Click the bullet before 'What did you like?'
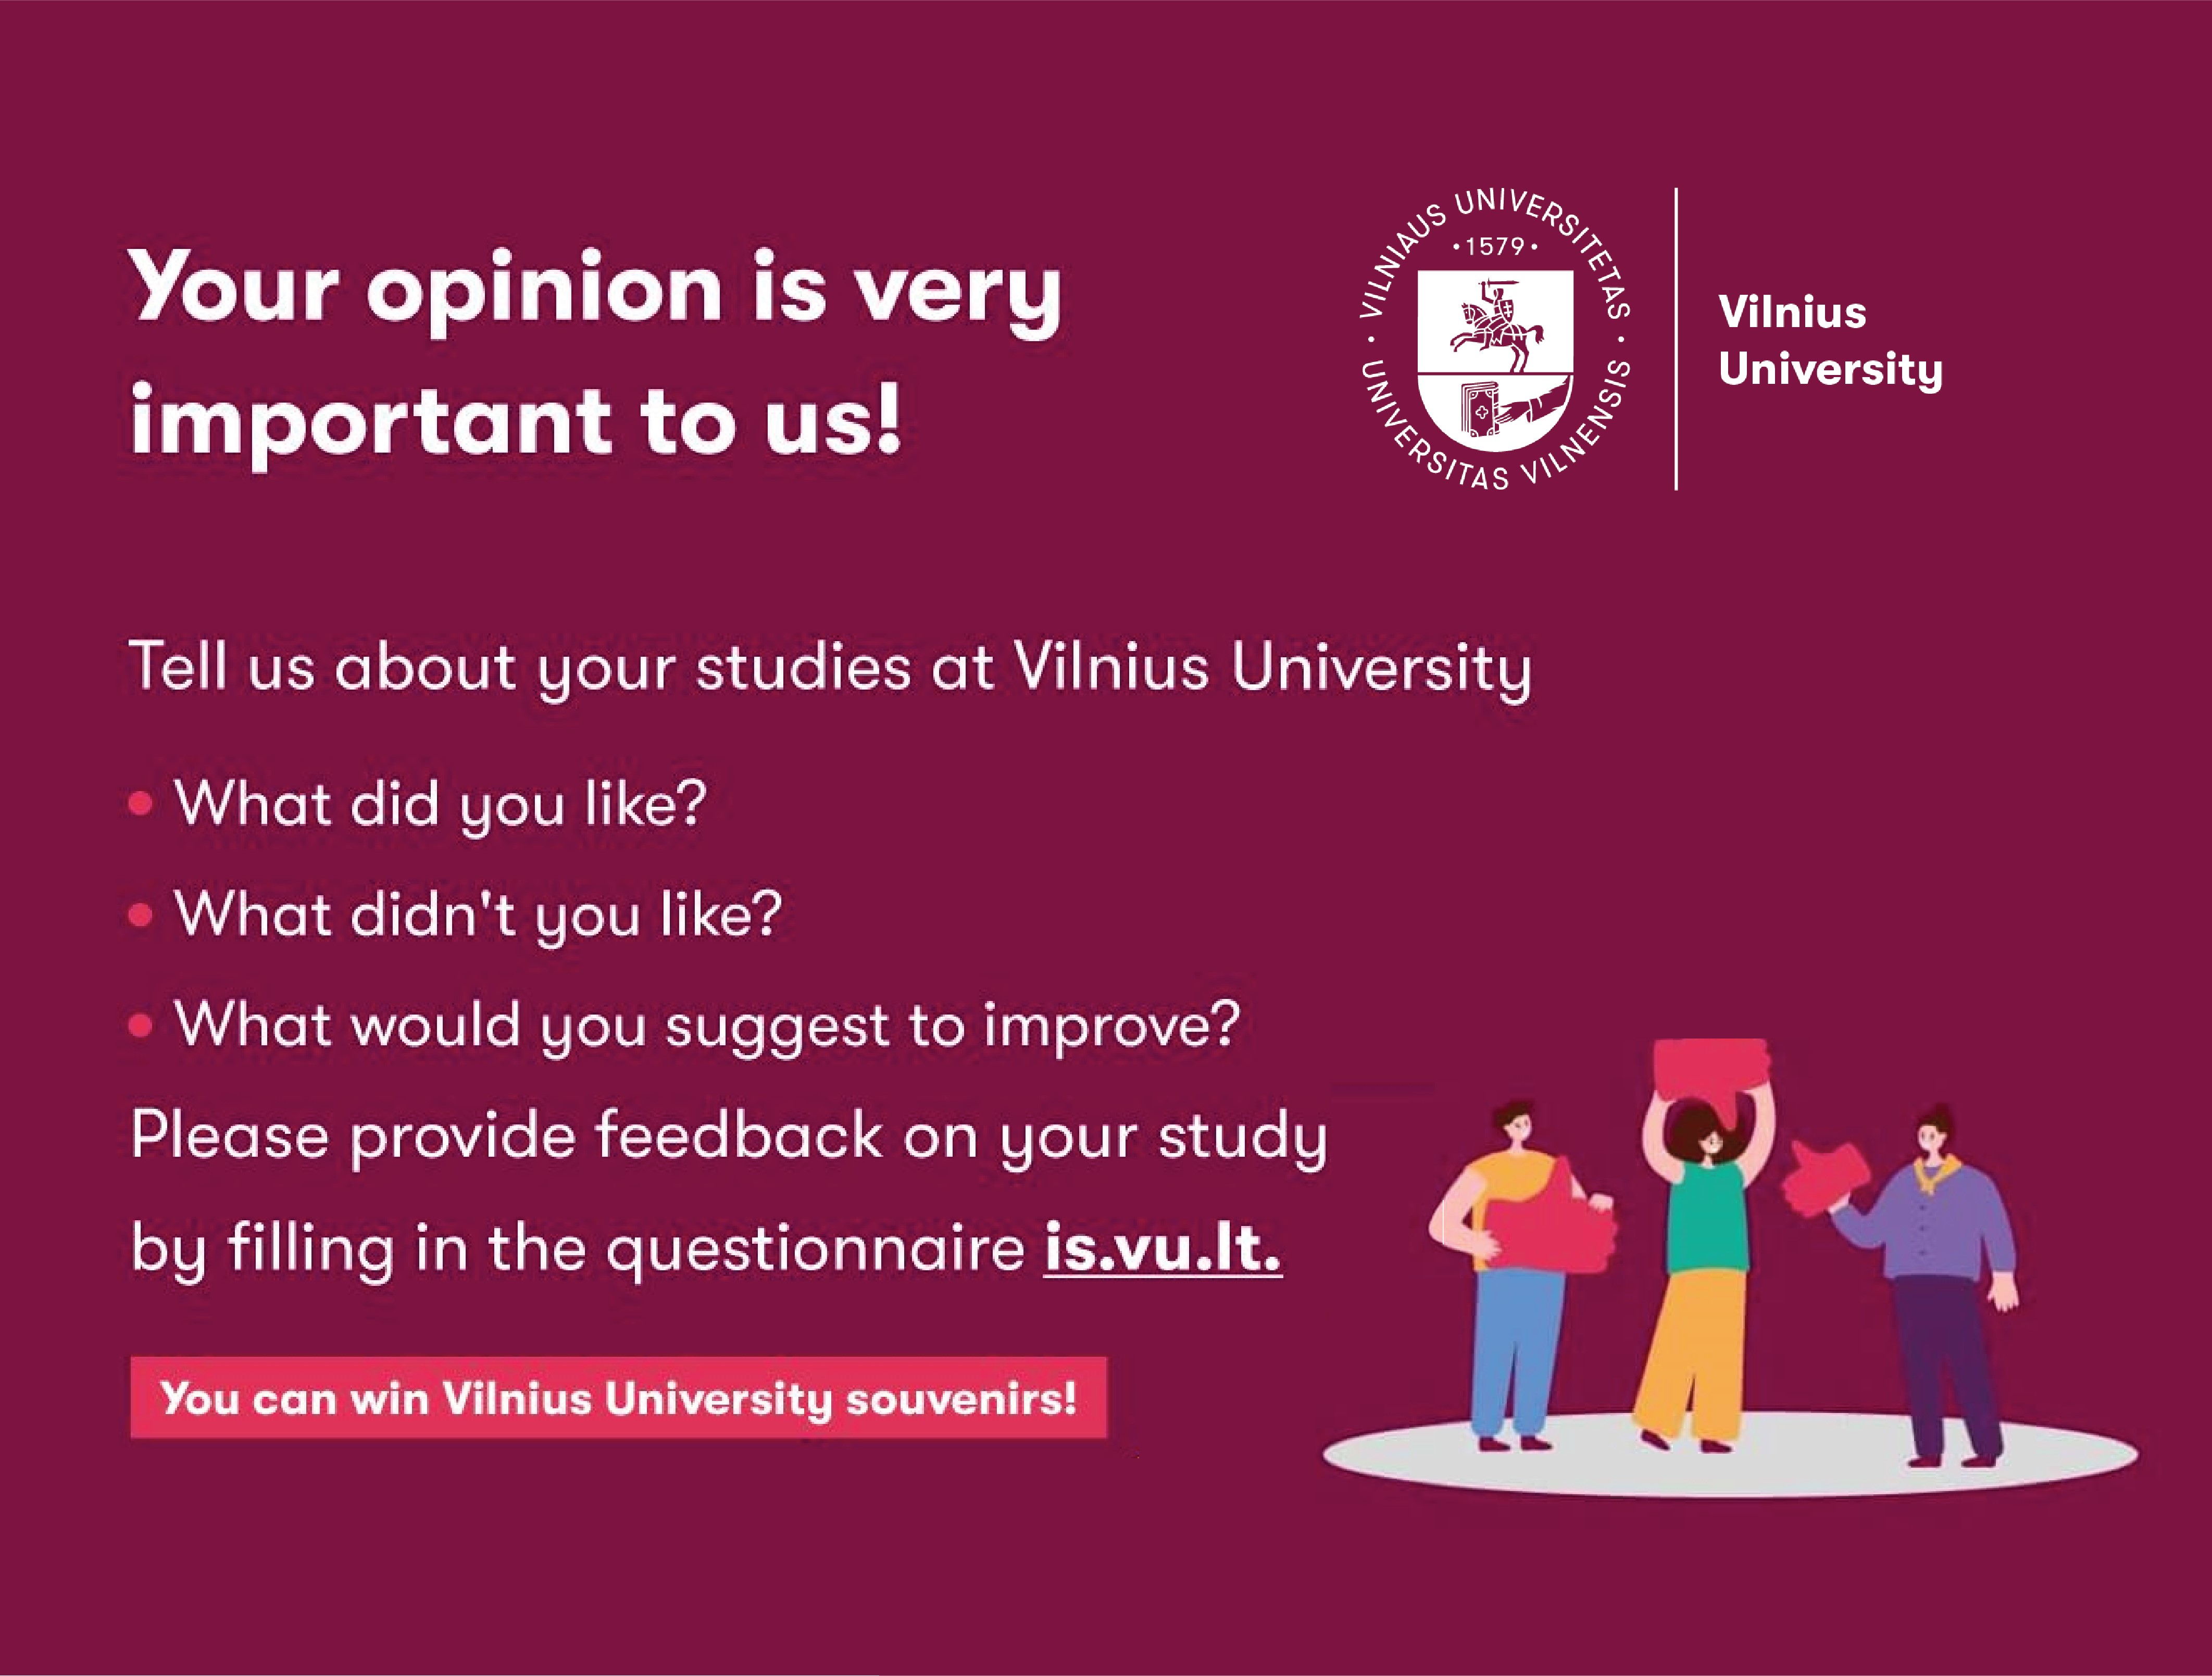This screenshot has width=2212, height=1676. tap(141, 803)
